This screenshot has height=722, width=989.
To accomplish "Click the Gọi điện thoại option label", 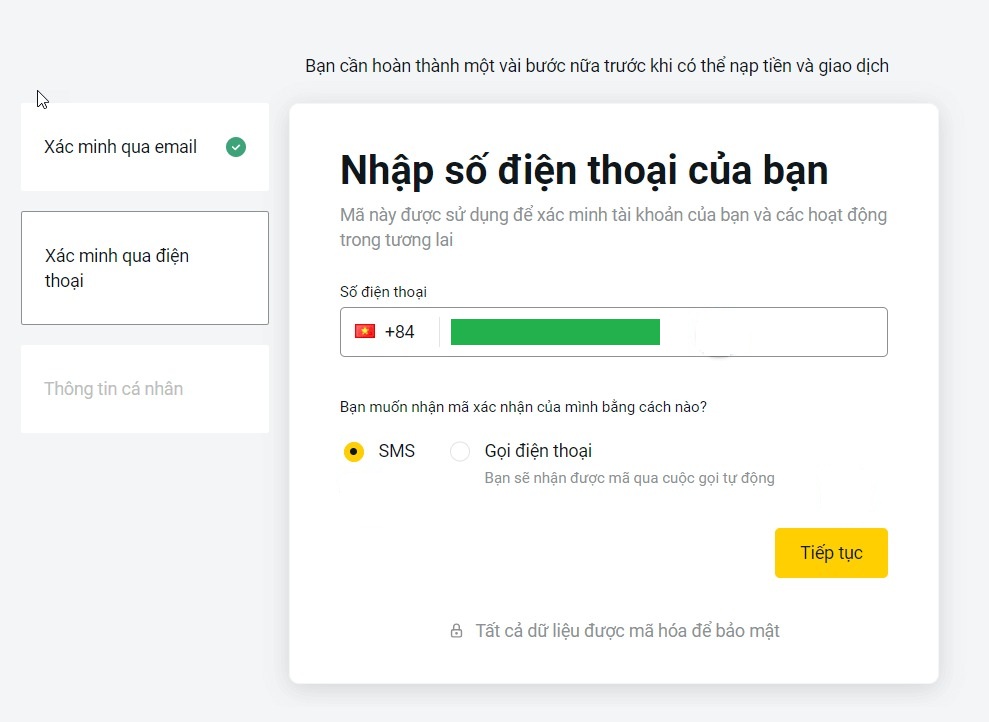I will pos(538,451).
